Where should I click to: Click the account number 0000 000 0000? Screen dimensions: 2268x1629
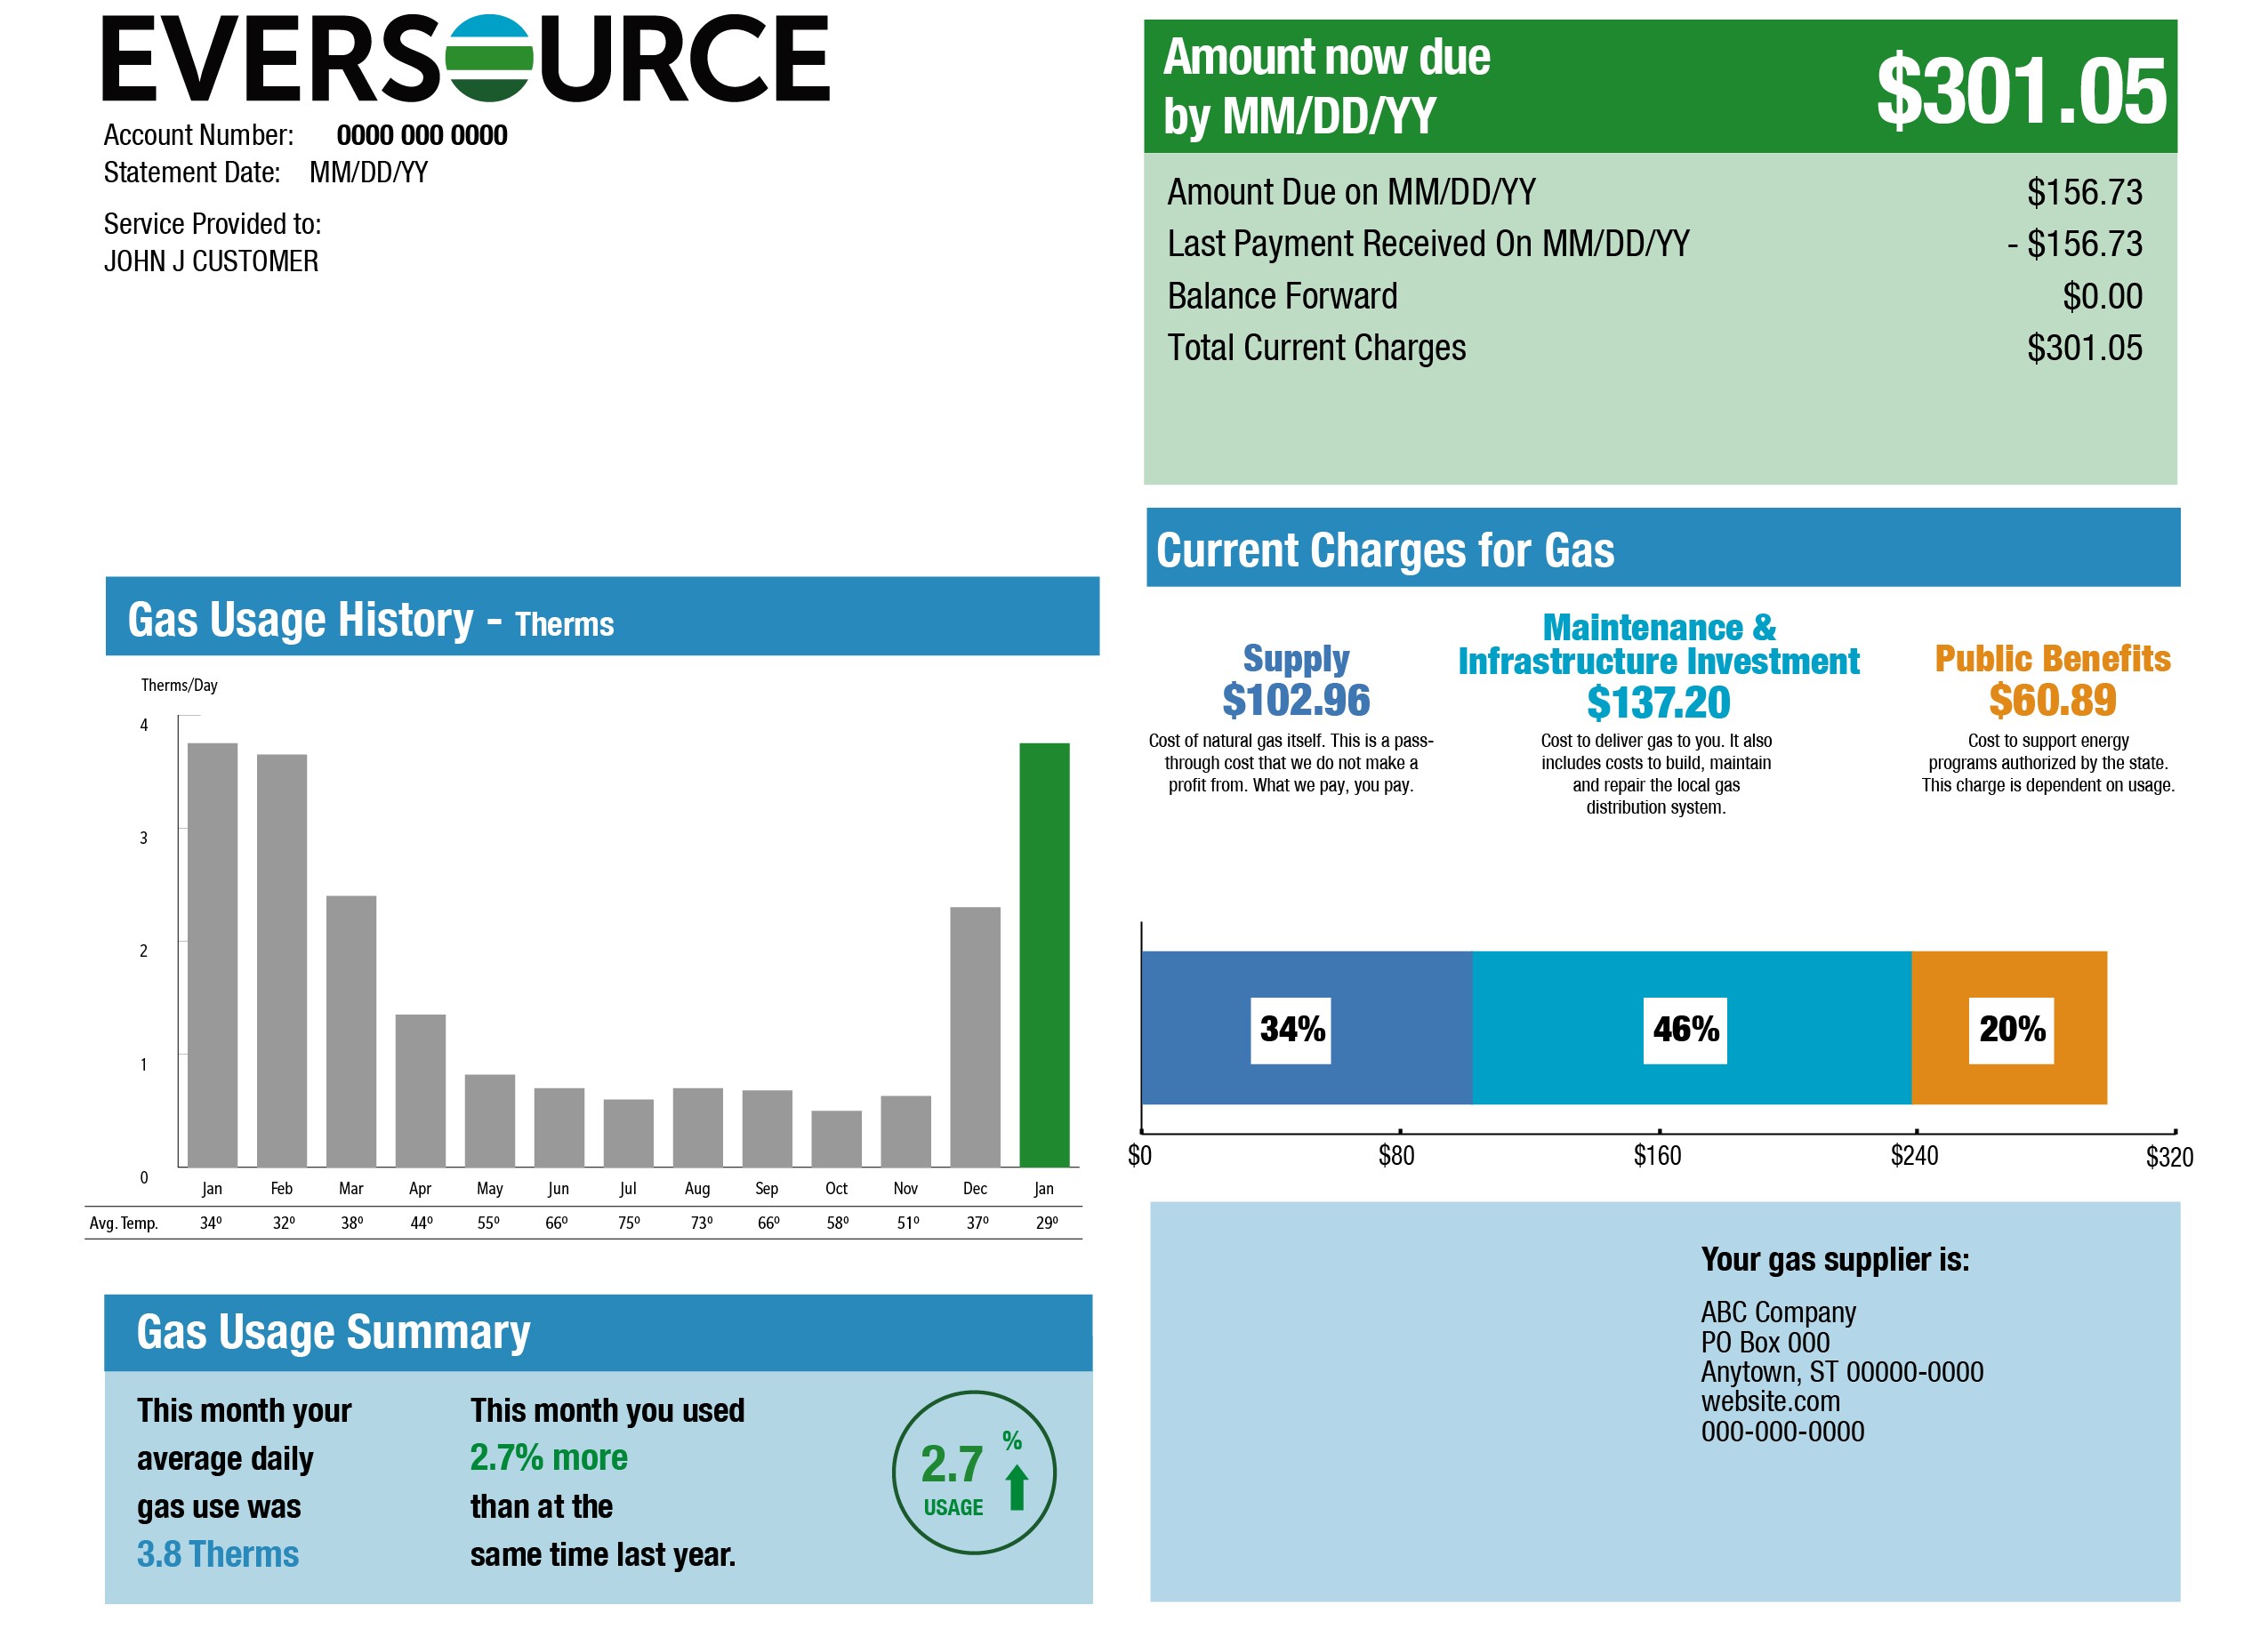(x=421, y=135)
